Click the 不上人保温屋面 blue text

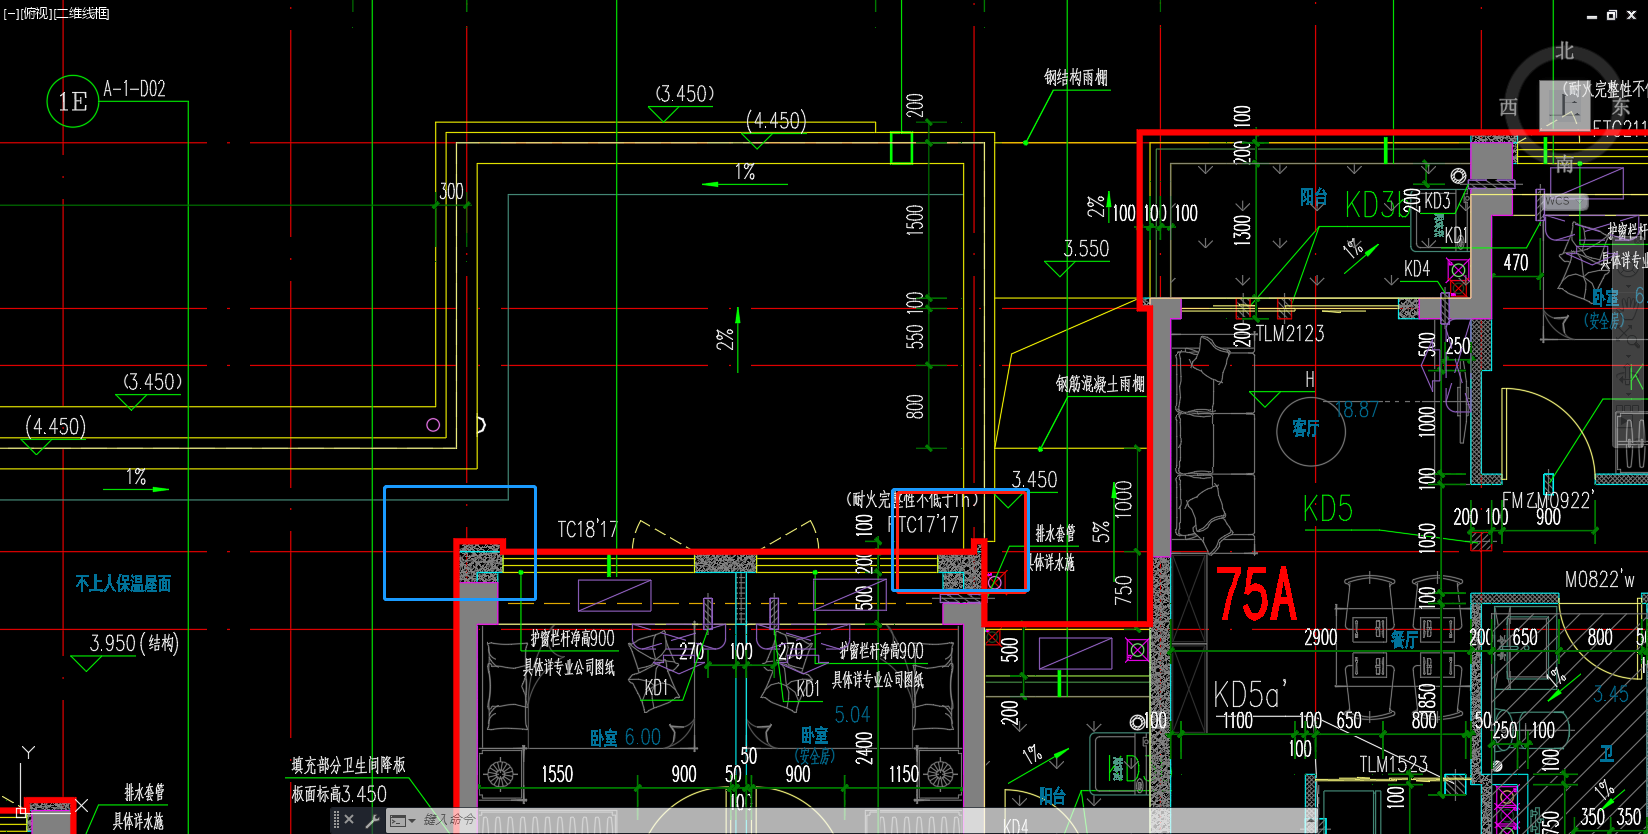pyautogui.click(x=123, y=583)
